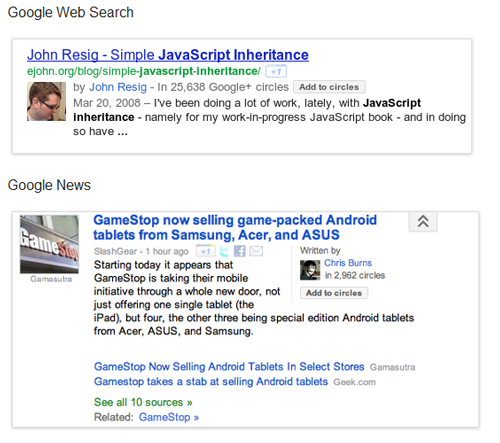
Task: Email the news story via envelope icon
Action: coord(256,251)
